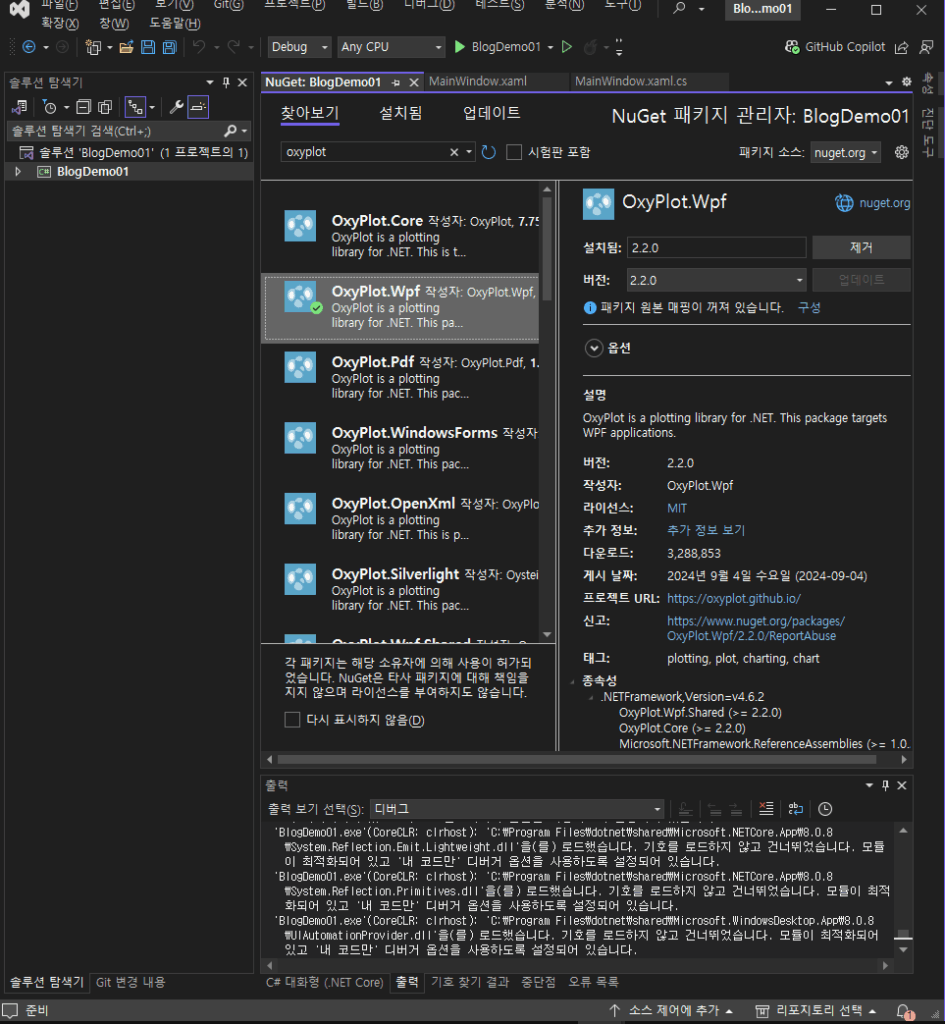Image resolution: width=945 pixels, height=1024 pixels.
Task: Click Show All Files icon in Solution Explorer
Action: coord(104,106)
